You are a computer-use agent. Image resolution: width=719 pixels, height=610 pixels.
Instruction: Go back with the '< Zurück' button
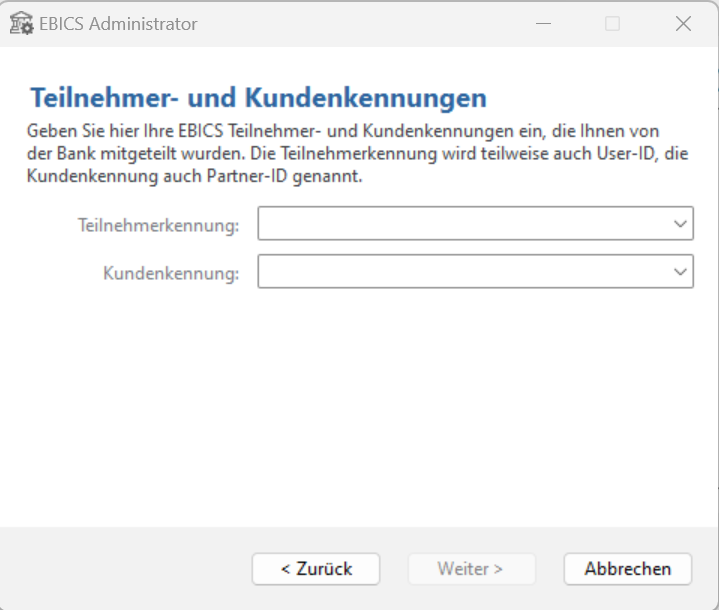[316, 569]
